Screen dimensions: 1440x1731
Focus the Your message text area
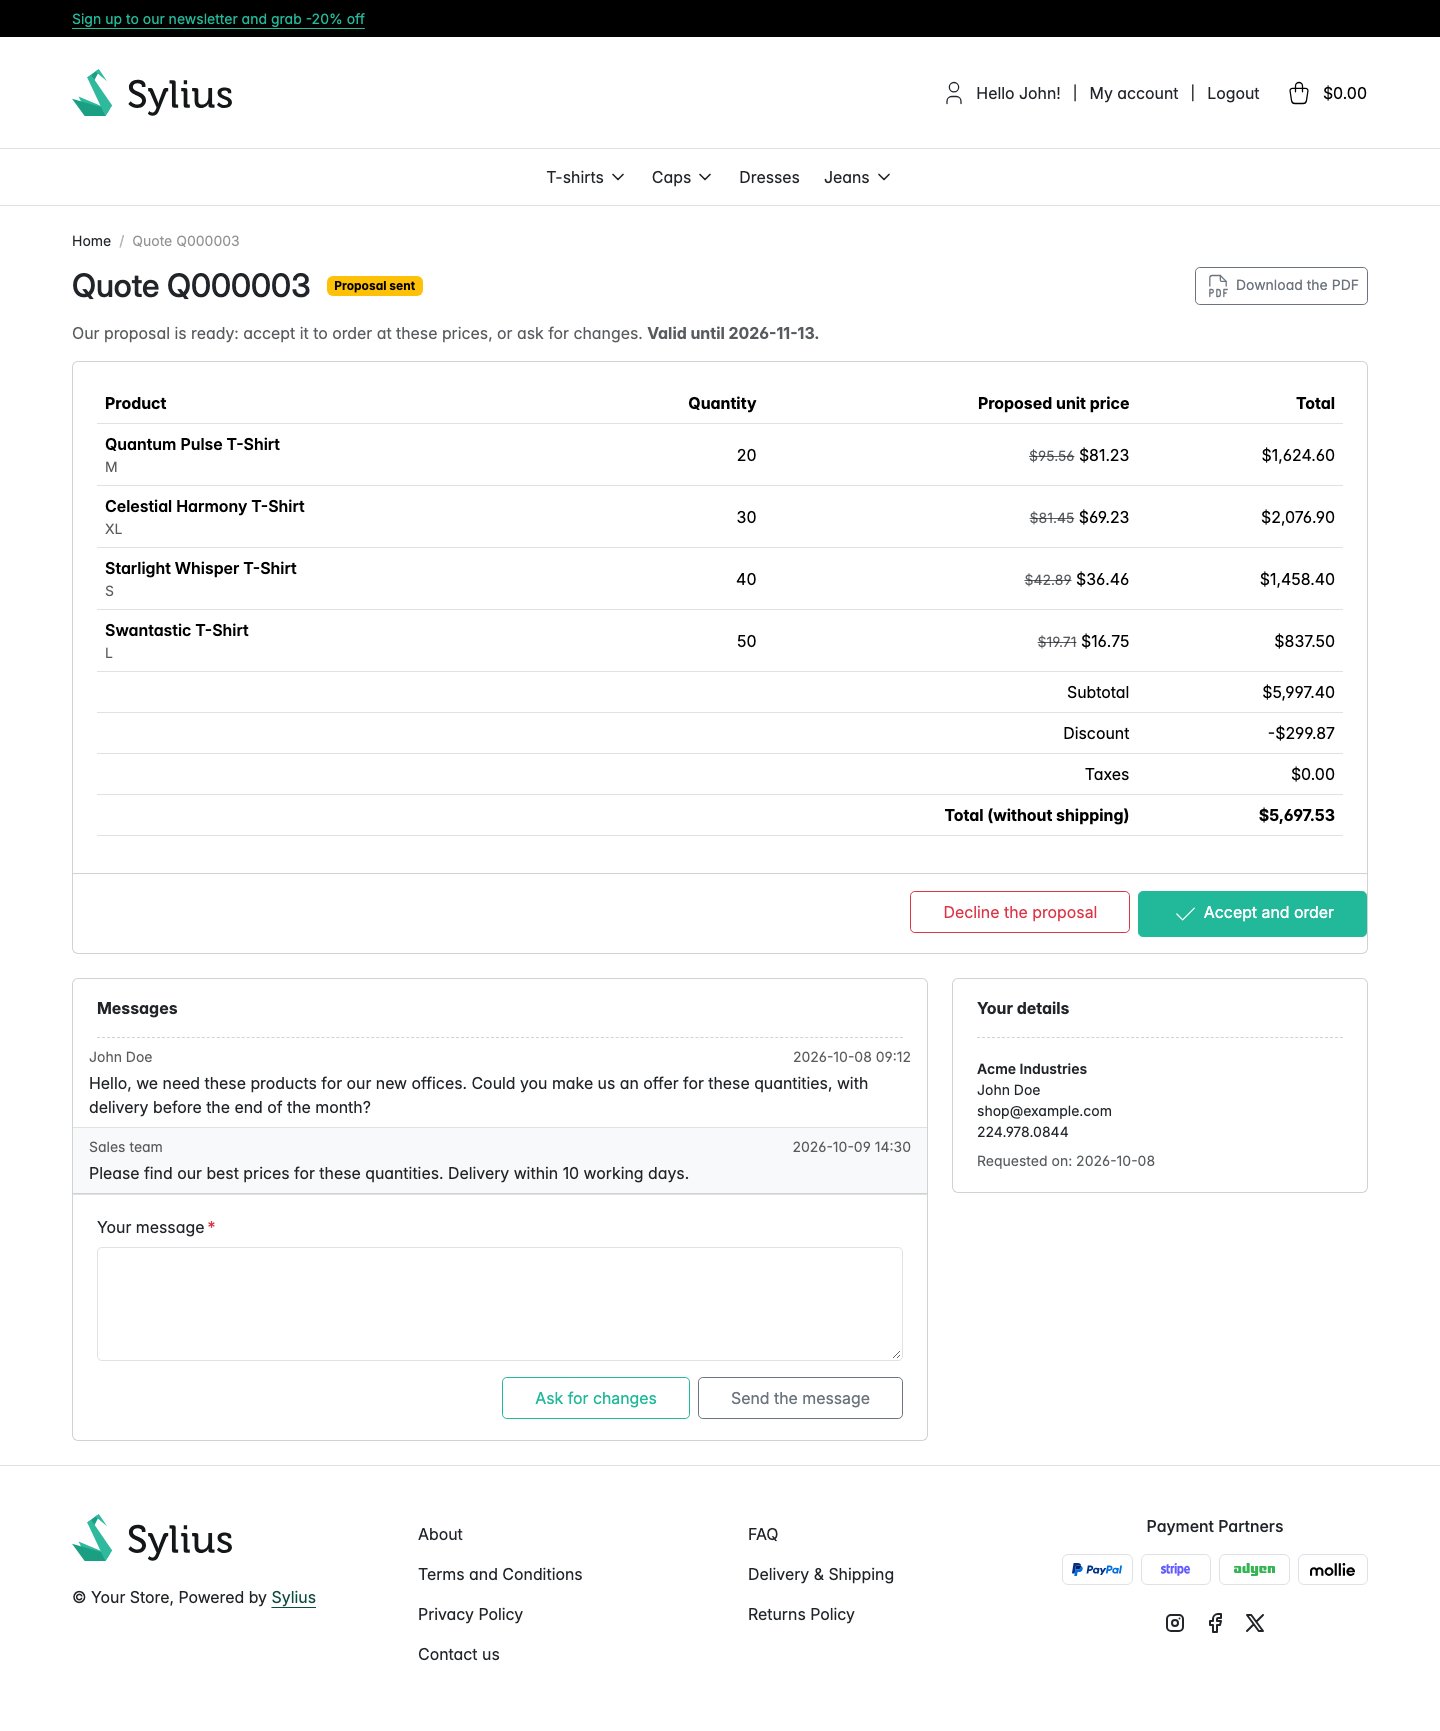pos(500,1304)
